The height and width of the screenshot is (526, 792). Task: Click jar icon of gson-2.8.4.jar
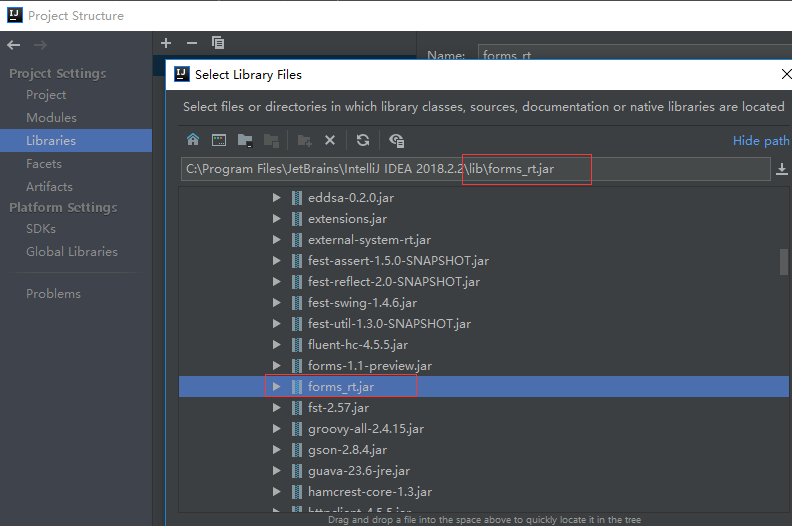297,449
